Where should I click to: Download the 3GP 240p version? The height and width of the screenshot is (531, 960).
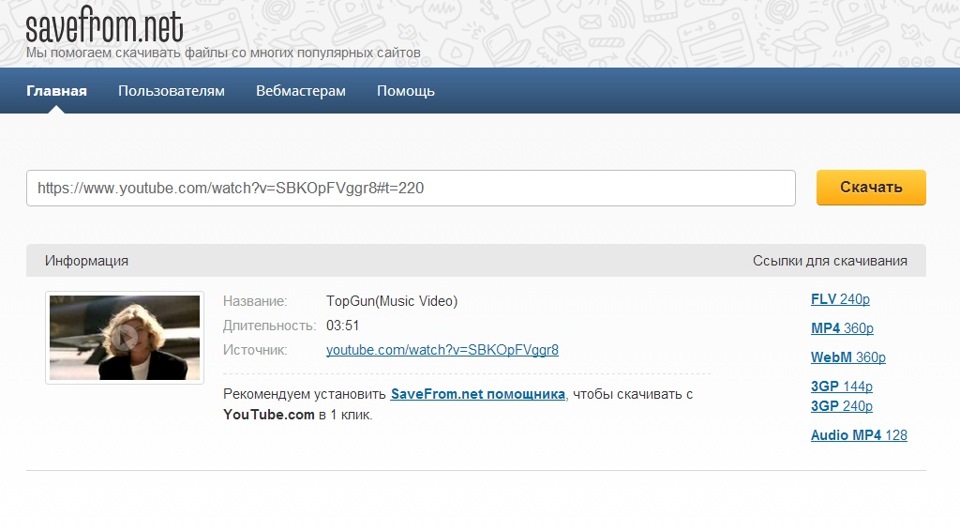(x=841, y=406)
